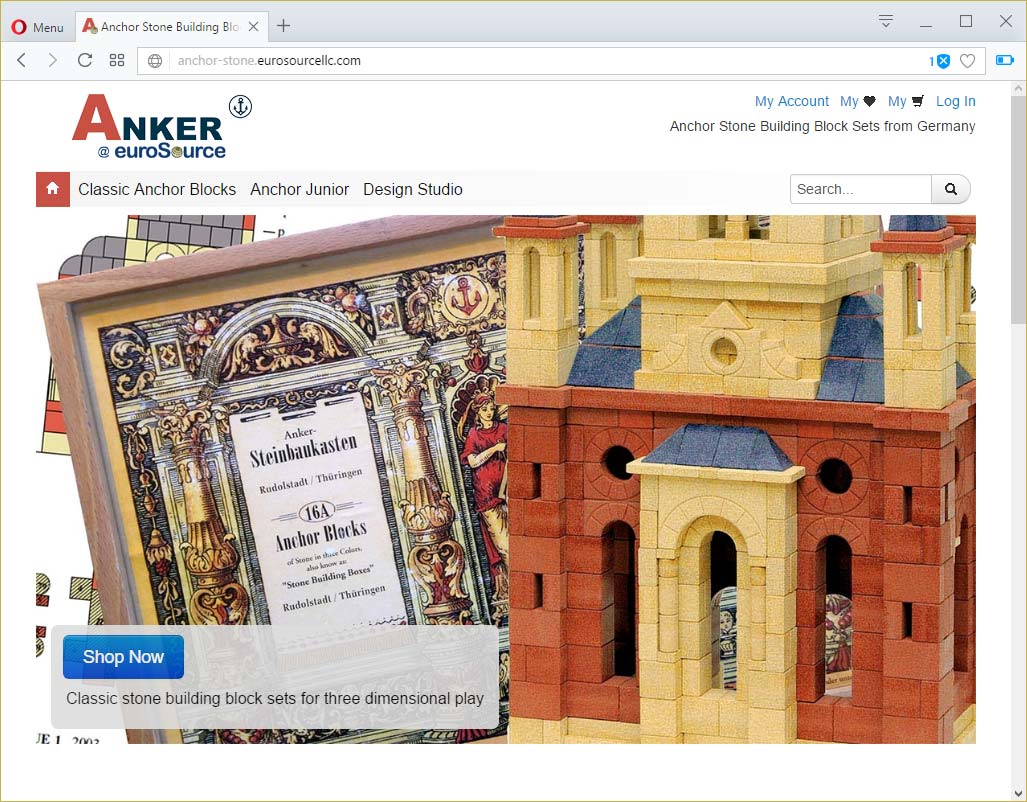Click 'Anchor Stone Building Block Sets from Germany' tagline
This screenshot has width=1027, height=802.
(x=822, y=126)
